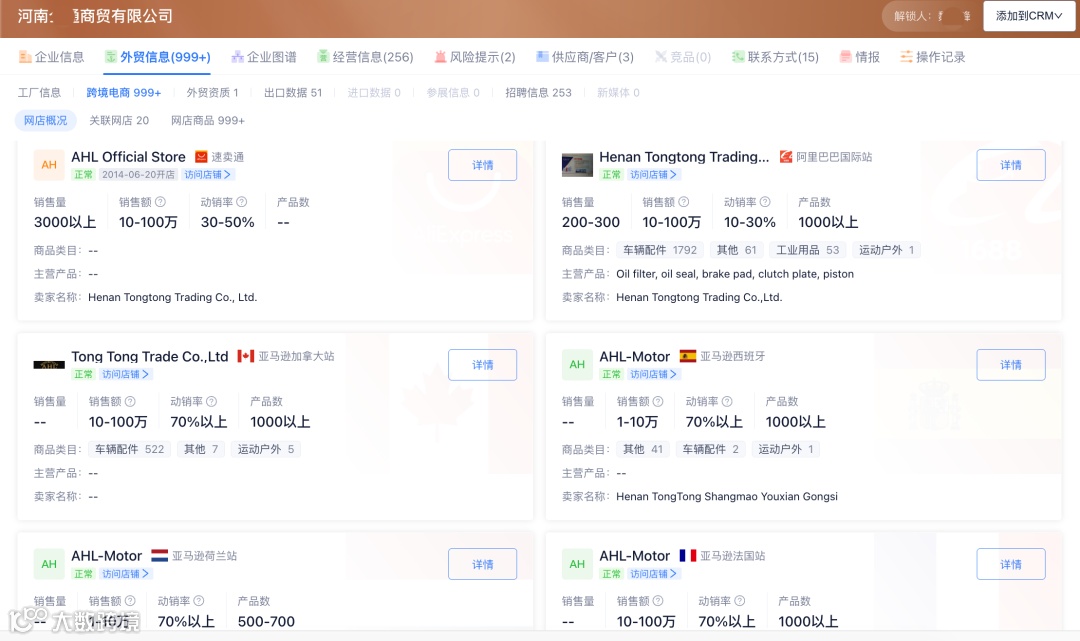Select 网店概况 pill tab
This screenshot has width=1080, height=641.
[45, 120]
